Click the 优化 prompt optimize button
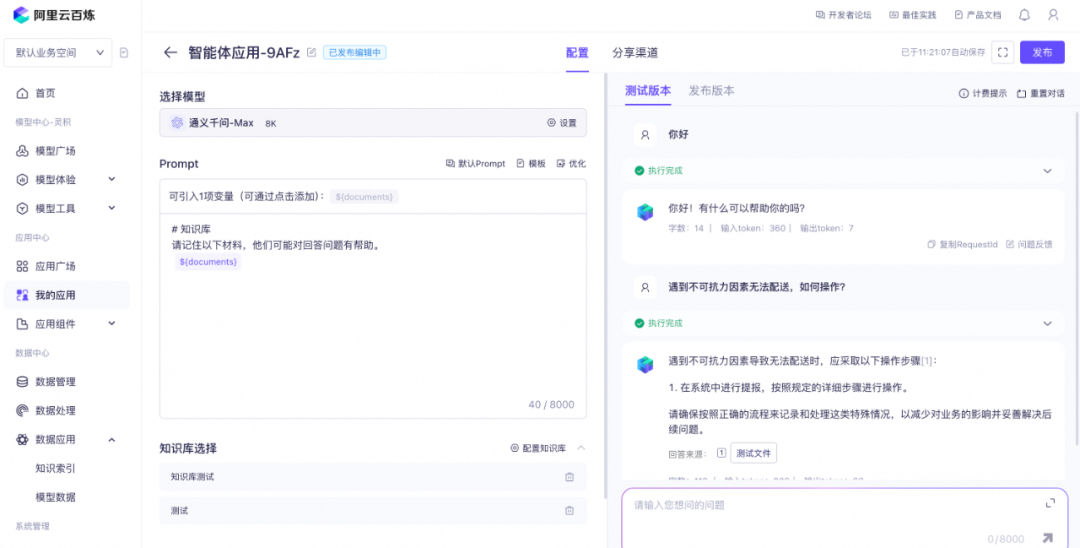This screenshot has height=548, width=1080. pos(571,164)
